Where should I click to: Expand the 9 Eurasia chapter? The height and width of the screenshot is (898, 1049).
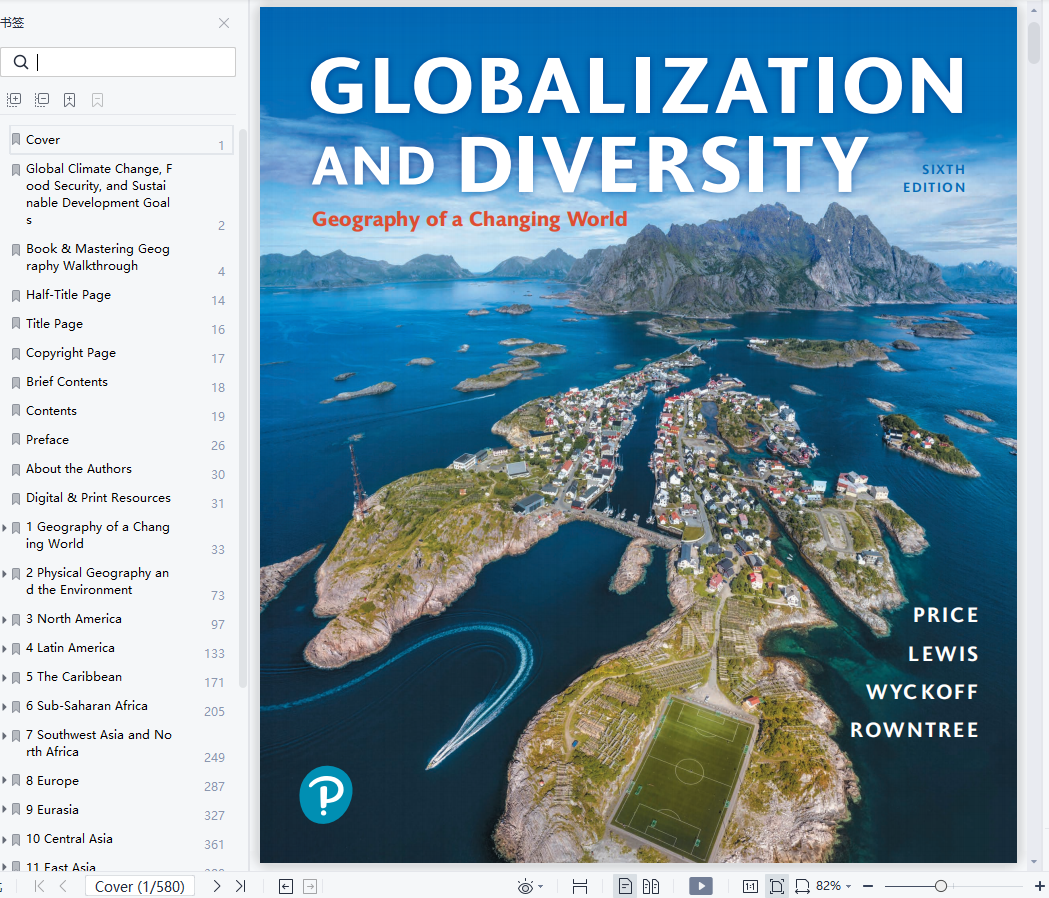pyautogui.click(x=5, y=810)
